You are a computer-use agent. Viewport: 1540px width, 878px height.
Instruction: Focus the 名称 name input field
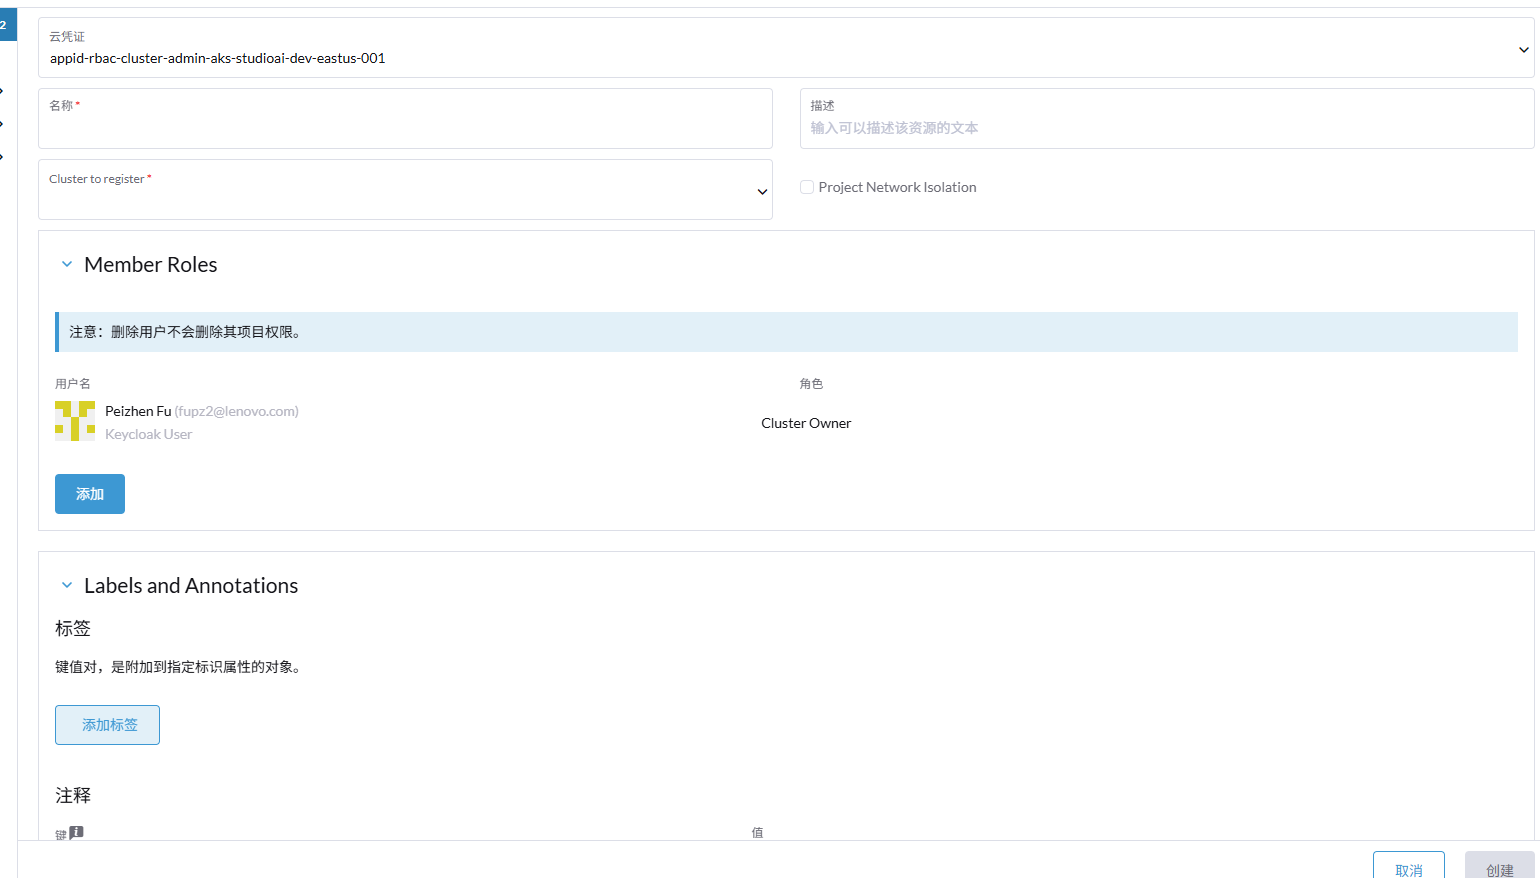point(405,128)
